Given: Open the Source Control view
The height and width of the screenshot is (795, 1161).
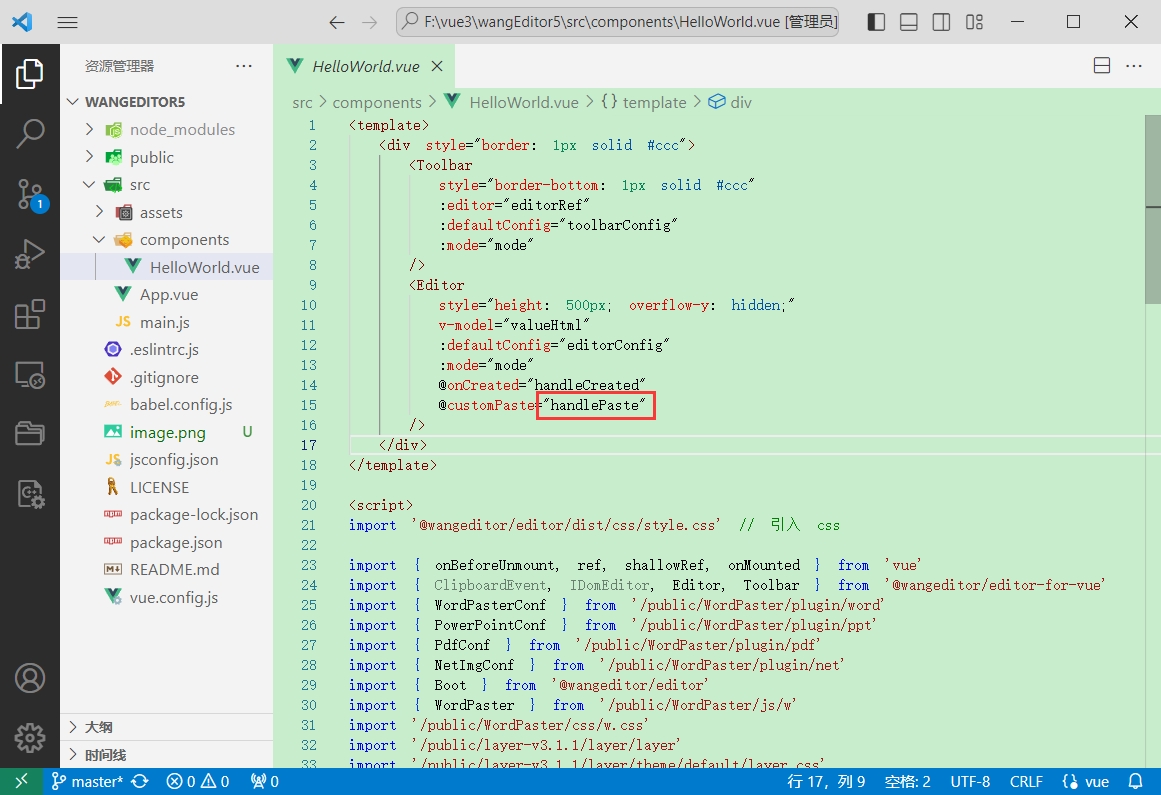Looking at the screenshot, I should pos(30,194).
